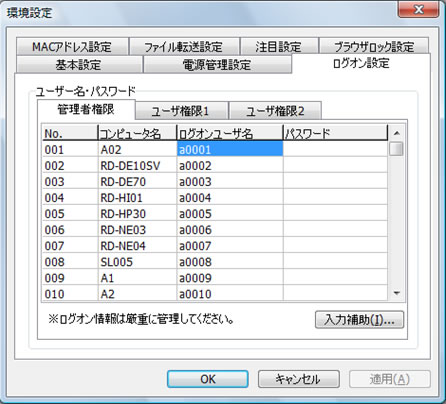This screenshot has height=404, width=446.
Task: Switch to the MACアドレス設定 tab
Action: 72,46
